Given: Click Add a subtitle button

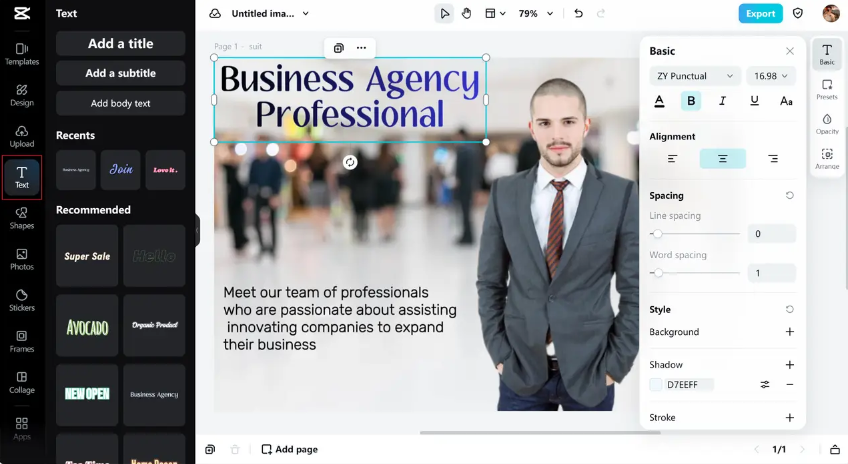Looking at the screenshot, I should 121,73.
